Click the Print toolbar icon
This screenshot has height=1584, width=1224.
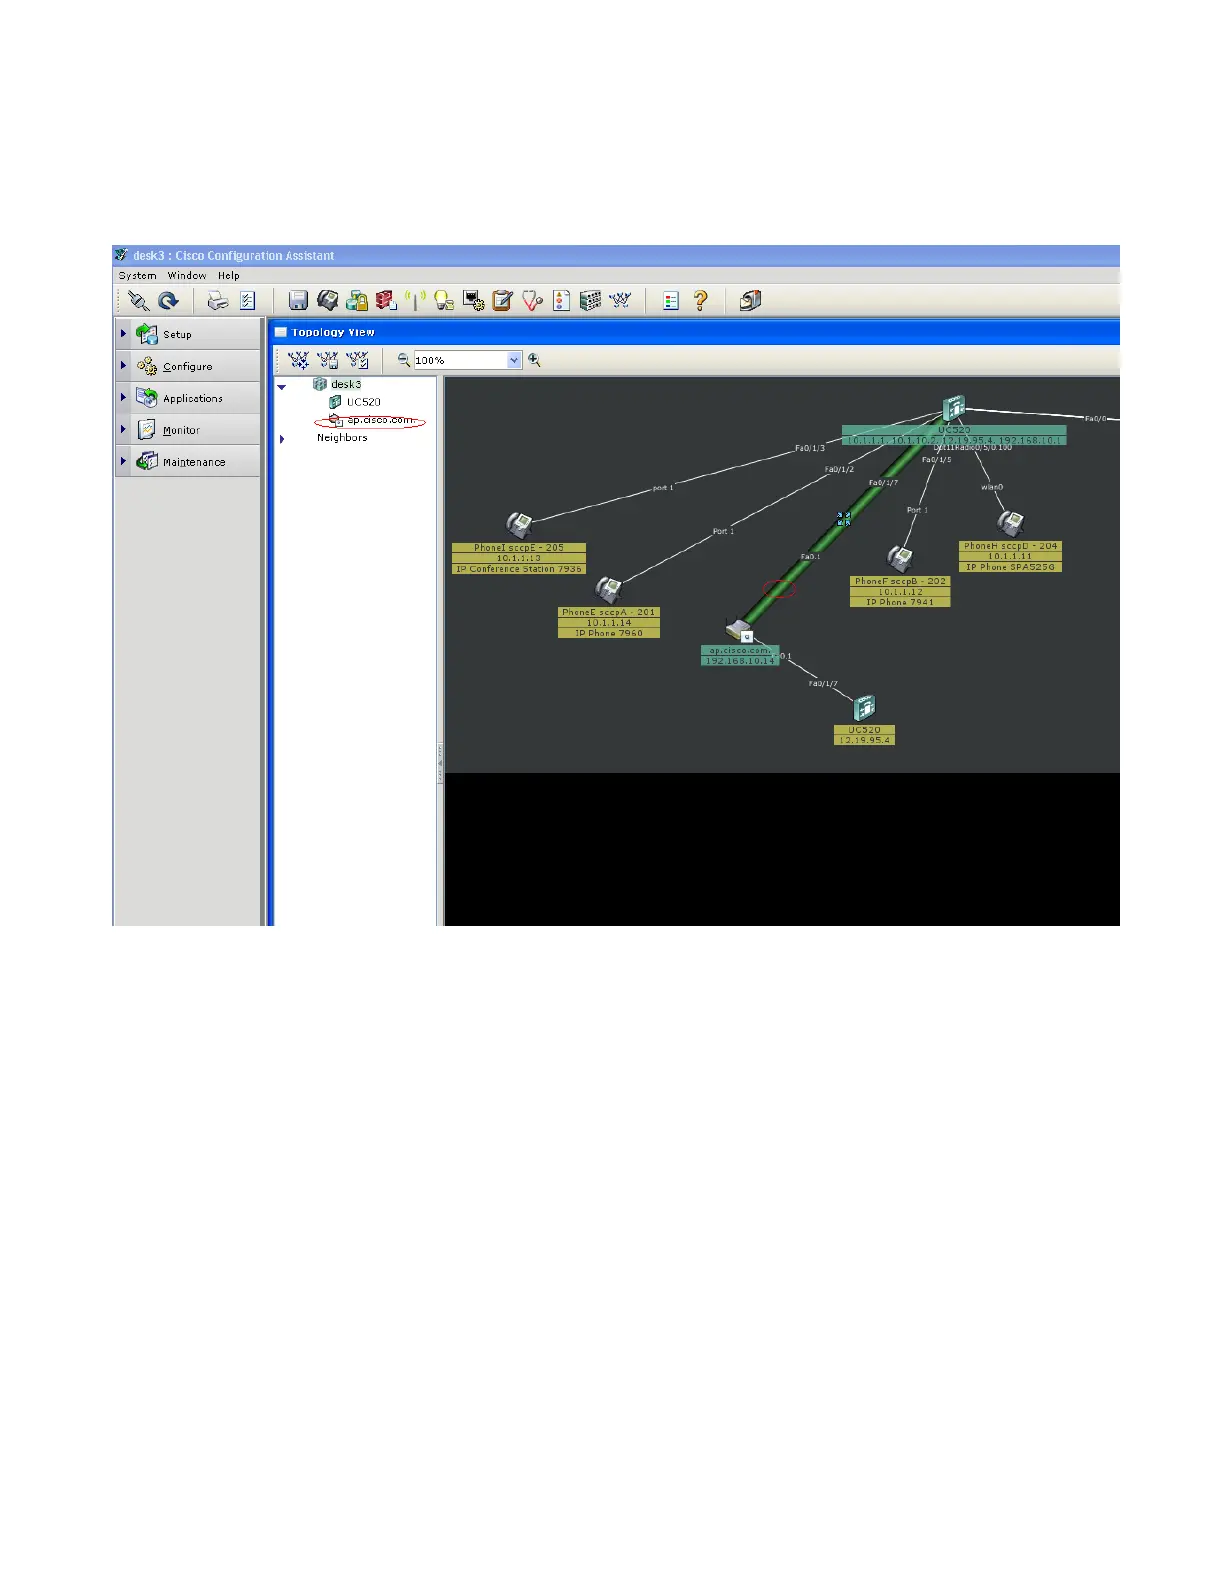[x=217, y=300]
